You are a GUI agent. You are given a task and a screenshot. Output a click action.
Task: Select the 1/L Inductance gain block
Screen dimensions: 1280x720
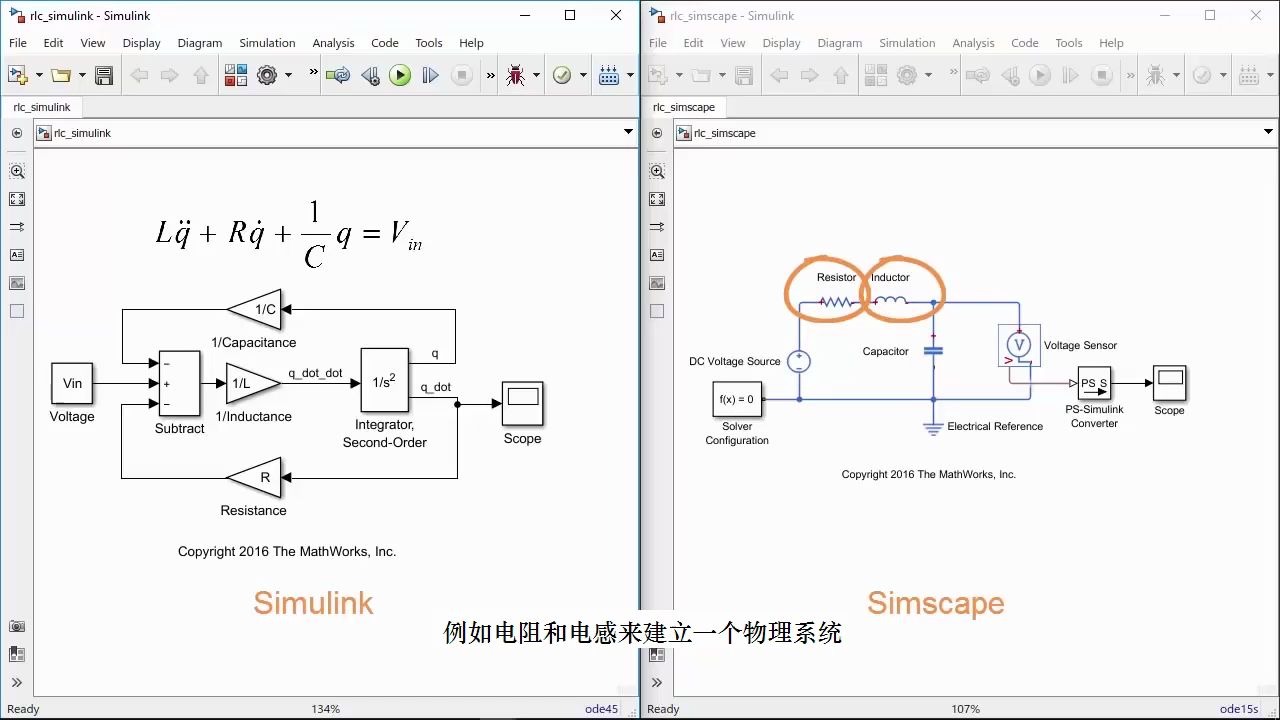254,383
